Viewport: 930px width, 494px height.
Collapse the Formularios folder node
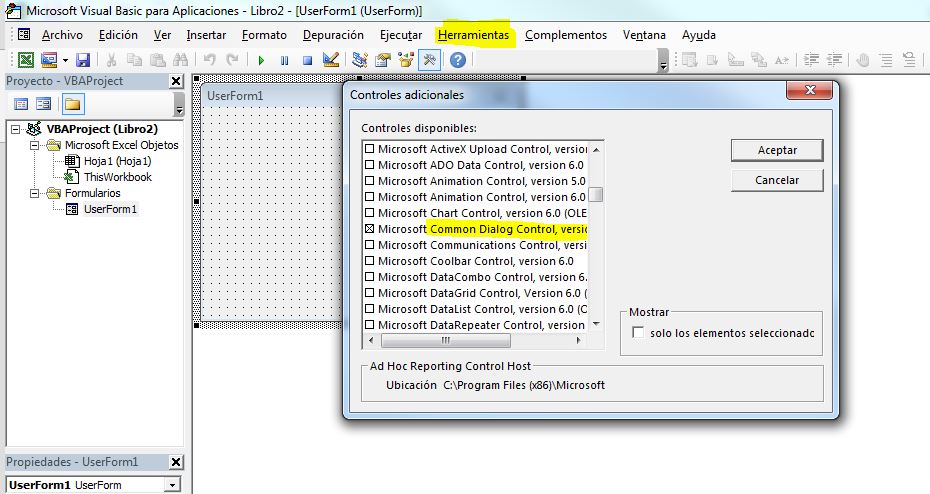tap(34, 193)
